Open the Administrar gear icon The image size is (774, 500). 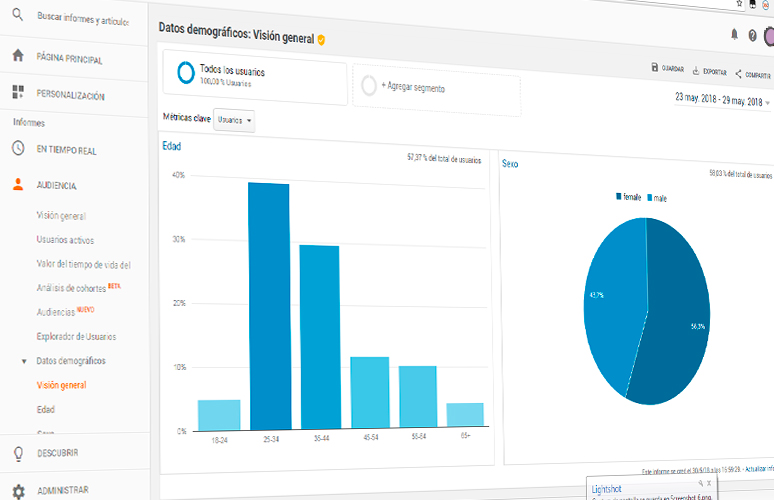coord(18,490)
